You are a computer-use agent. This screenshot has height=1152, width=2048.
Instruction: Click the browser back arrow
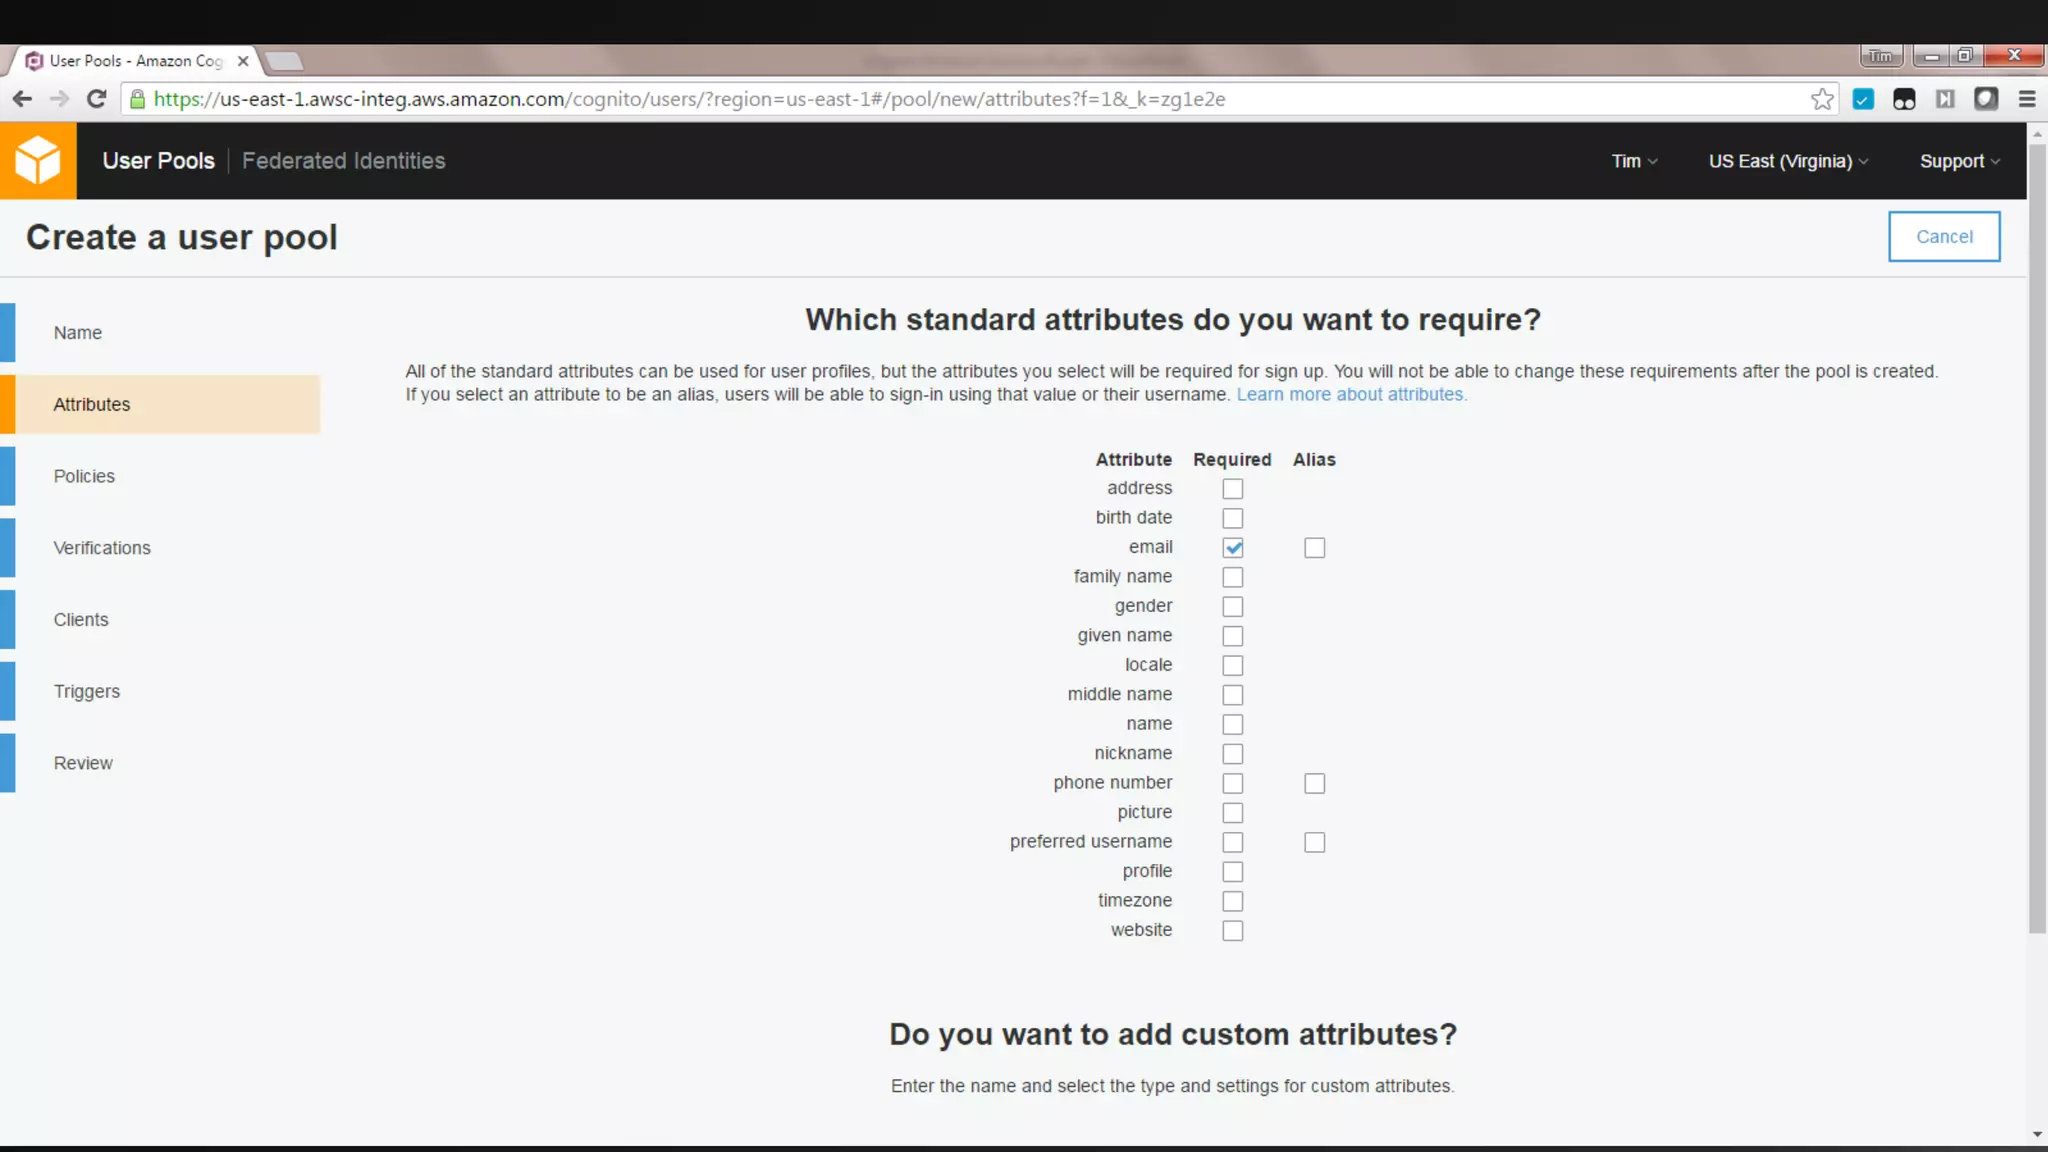22,99
